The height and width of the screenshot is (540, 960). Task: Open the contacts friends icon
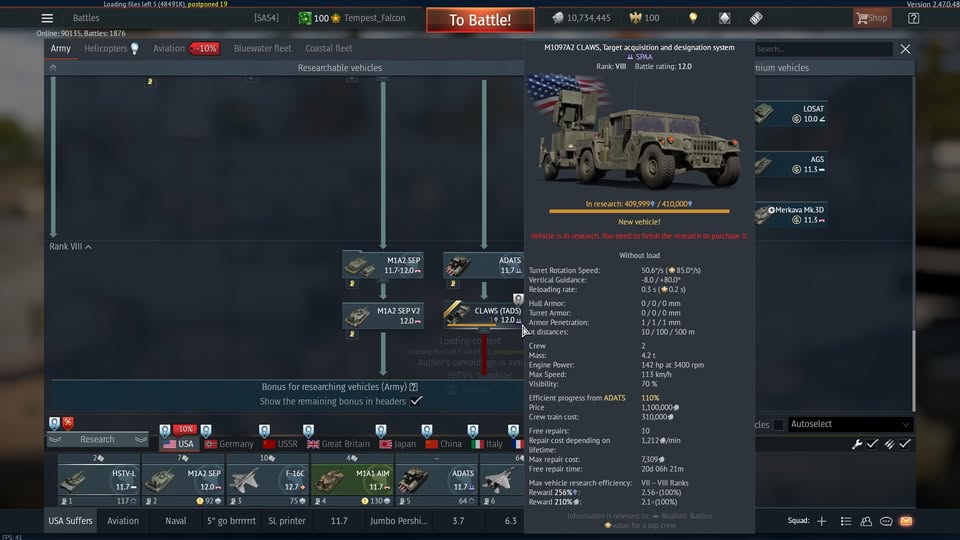[866, 521]
